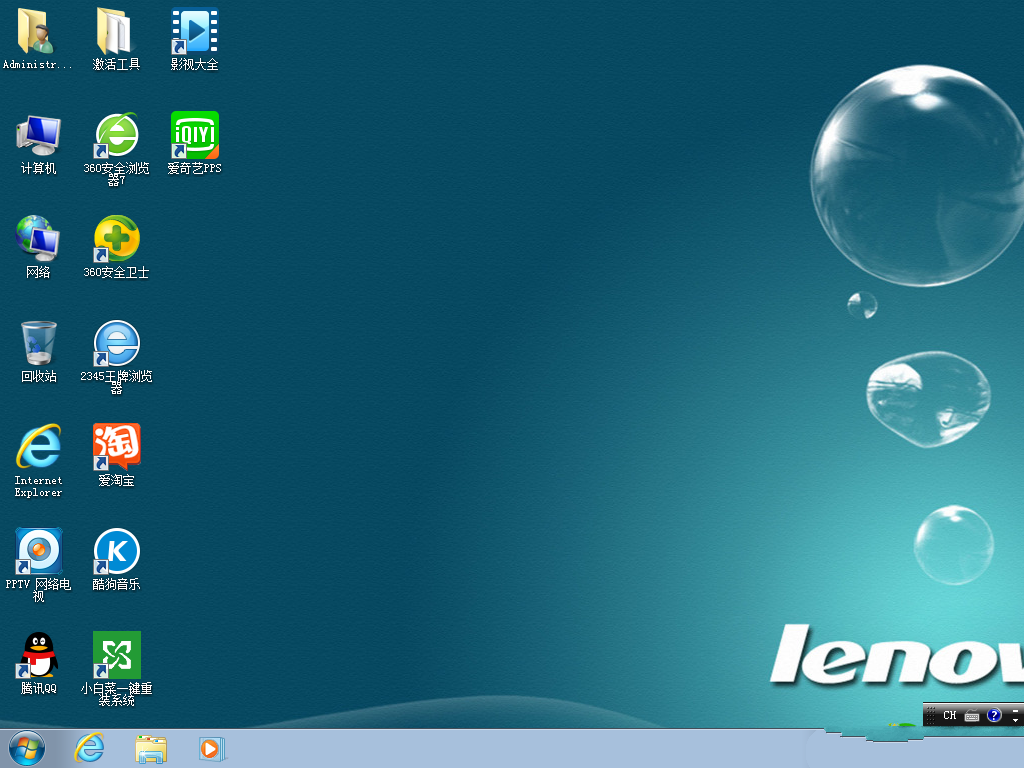Open the Windows Start menu orb
The width and height of the screenshot is (1024, 768).
27,747
